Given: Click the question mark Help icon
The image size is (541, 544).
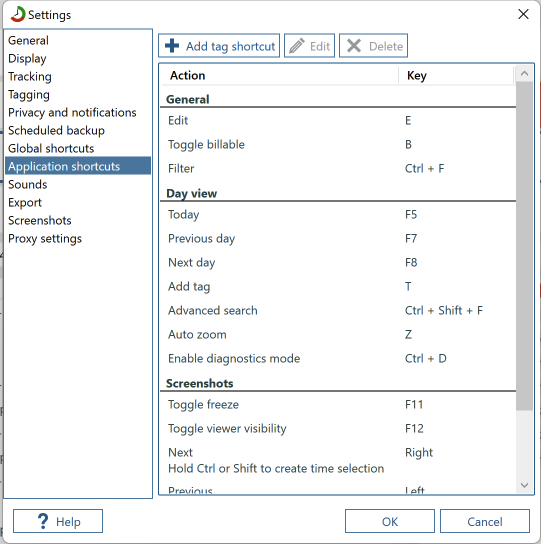Looking at the screenshot, I should point(43,521).
